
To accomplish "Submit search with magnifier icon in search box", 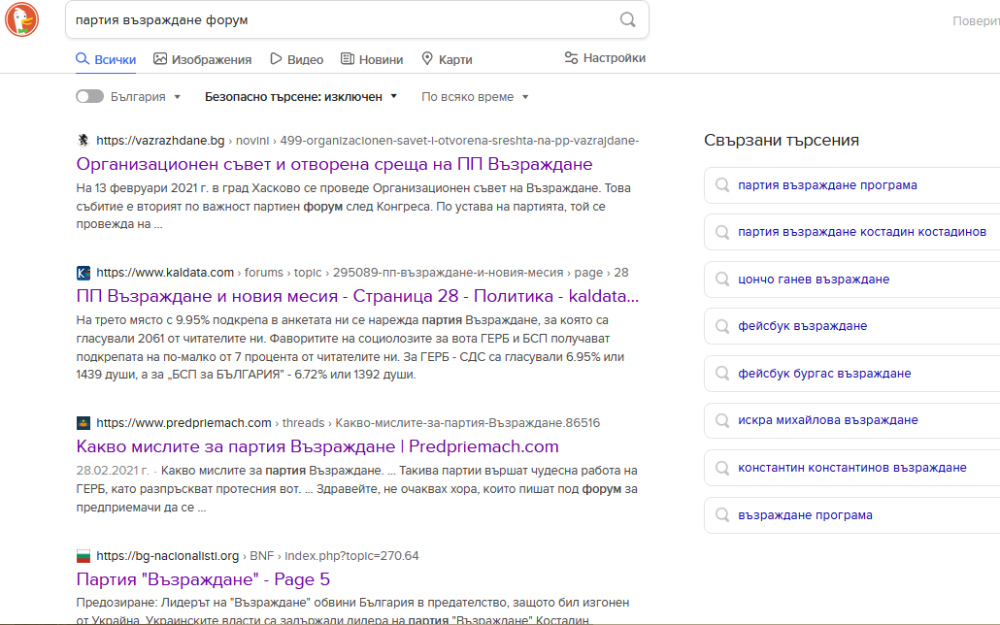I will click(x=628, y=20).
